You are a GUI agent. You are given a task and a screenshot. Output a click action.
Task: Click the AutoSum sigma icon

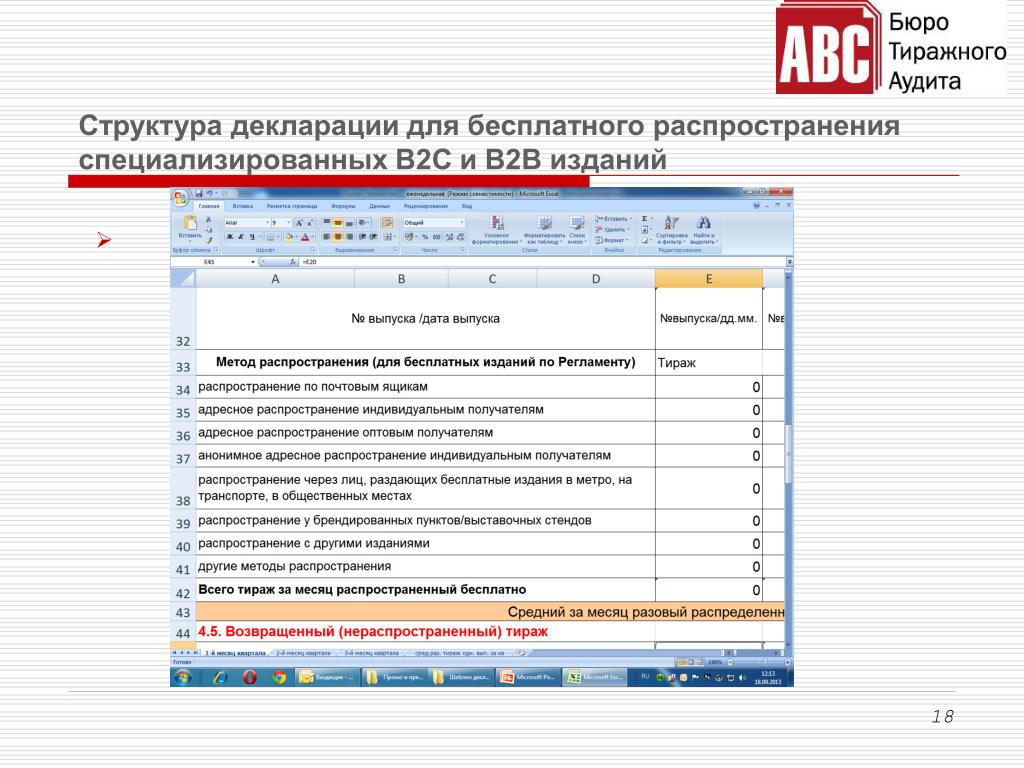(x=644, y=219)
